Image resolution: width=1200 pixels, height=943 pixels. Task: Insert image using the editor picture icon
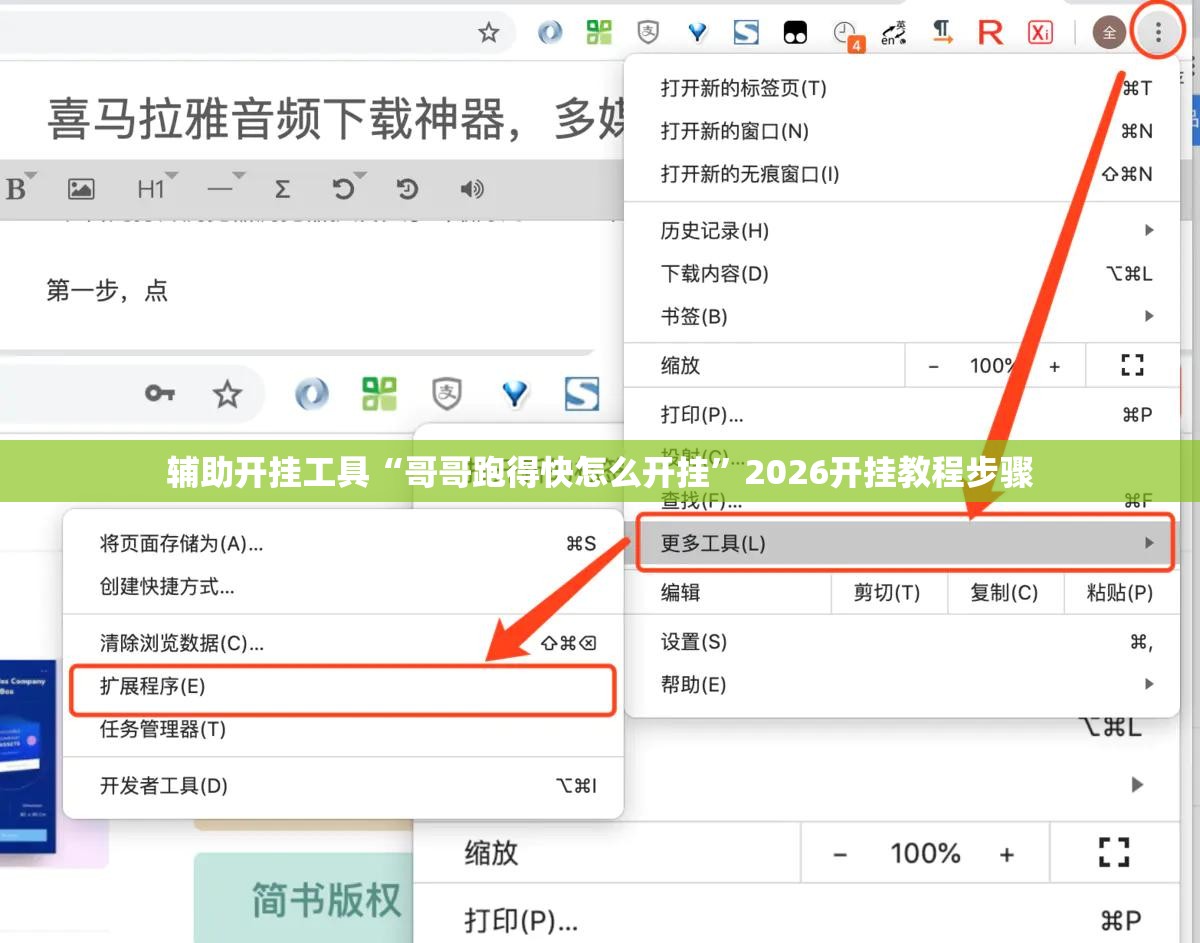click(x=81, y=188)
